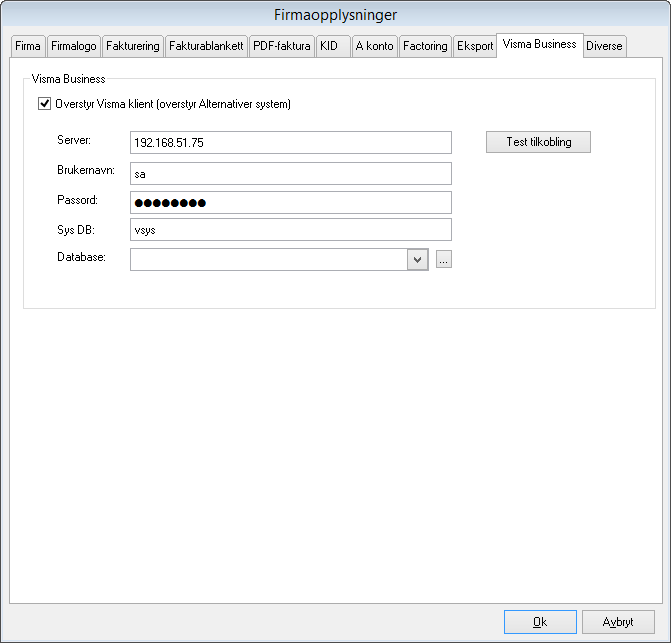Focus the Brukernavn field containing sa
This screenshot has width=671, height=643.
(291, 173)
